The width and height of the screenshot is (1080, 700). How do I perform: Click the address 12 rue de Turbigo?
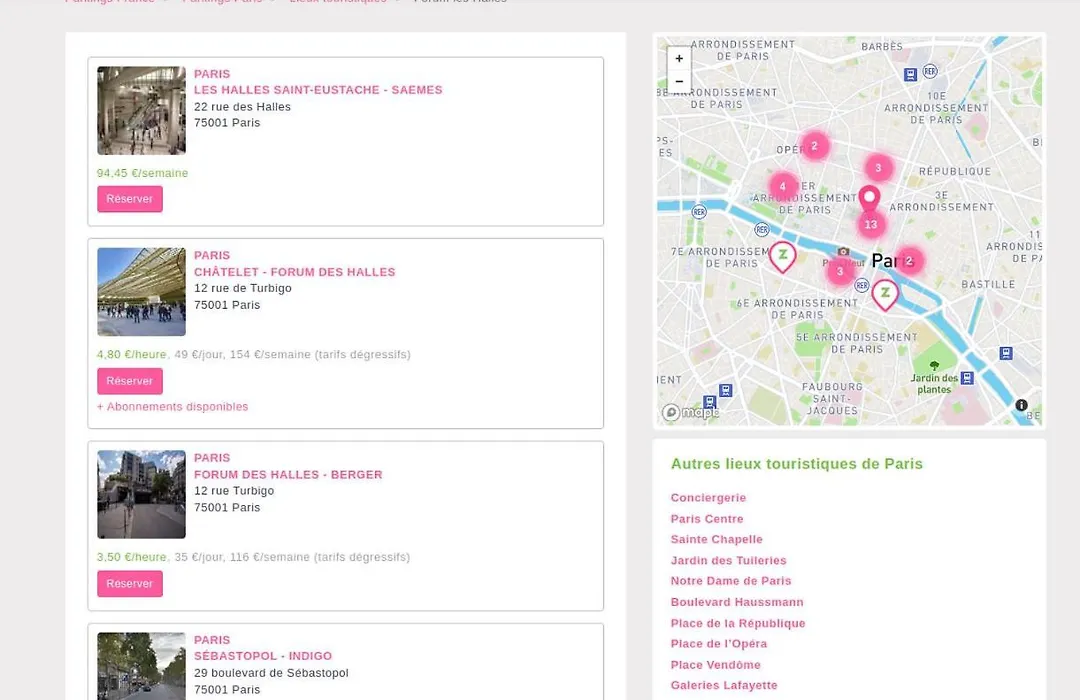pyautogui.click(x=243, y=288)
